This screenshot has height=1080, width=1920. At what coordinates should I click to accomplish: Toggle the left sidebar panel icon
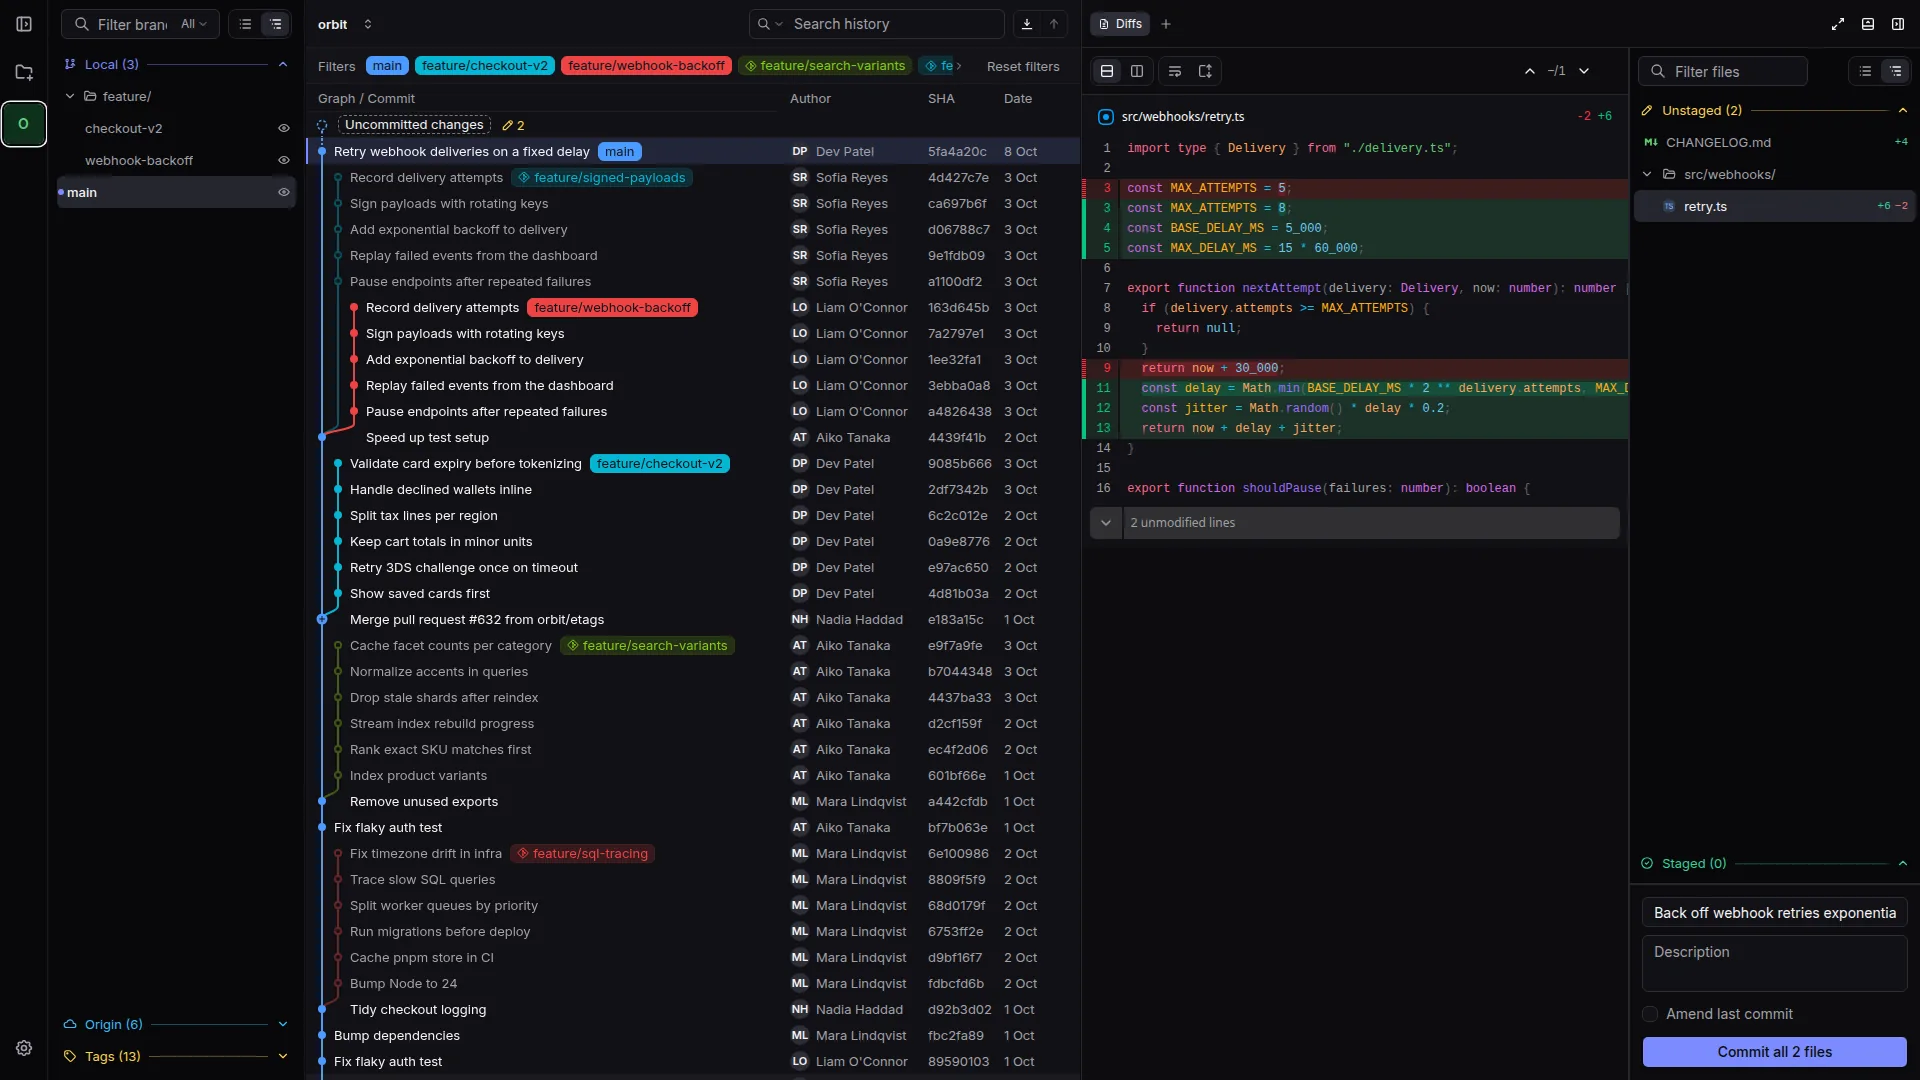(x=24, y=24)
